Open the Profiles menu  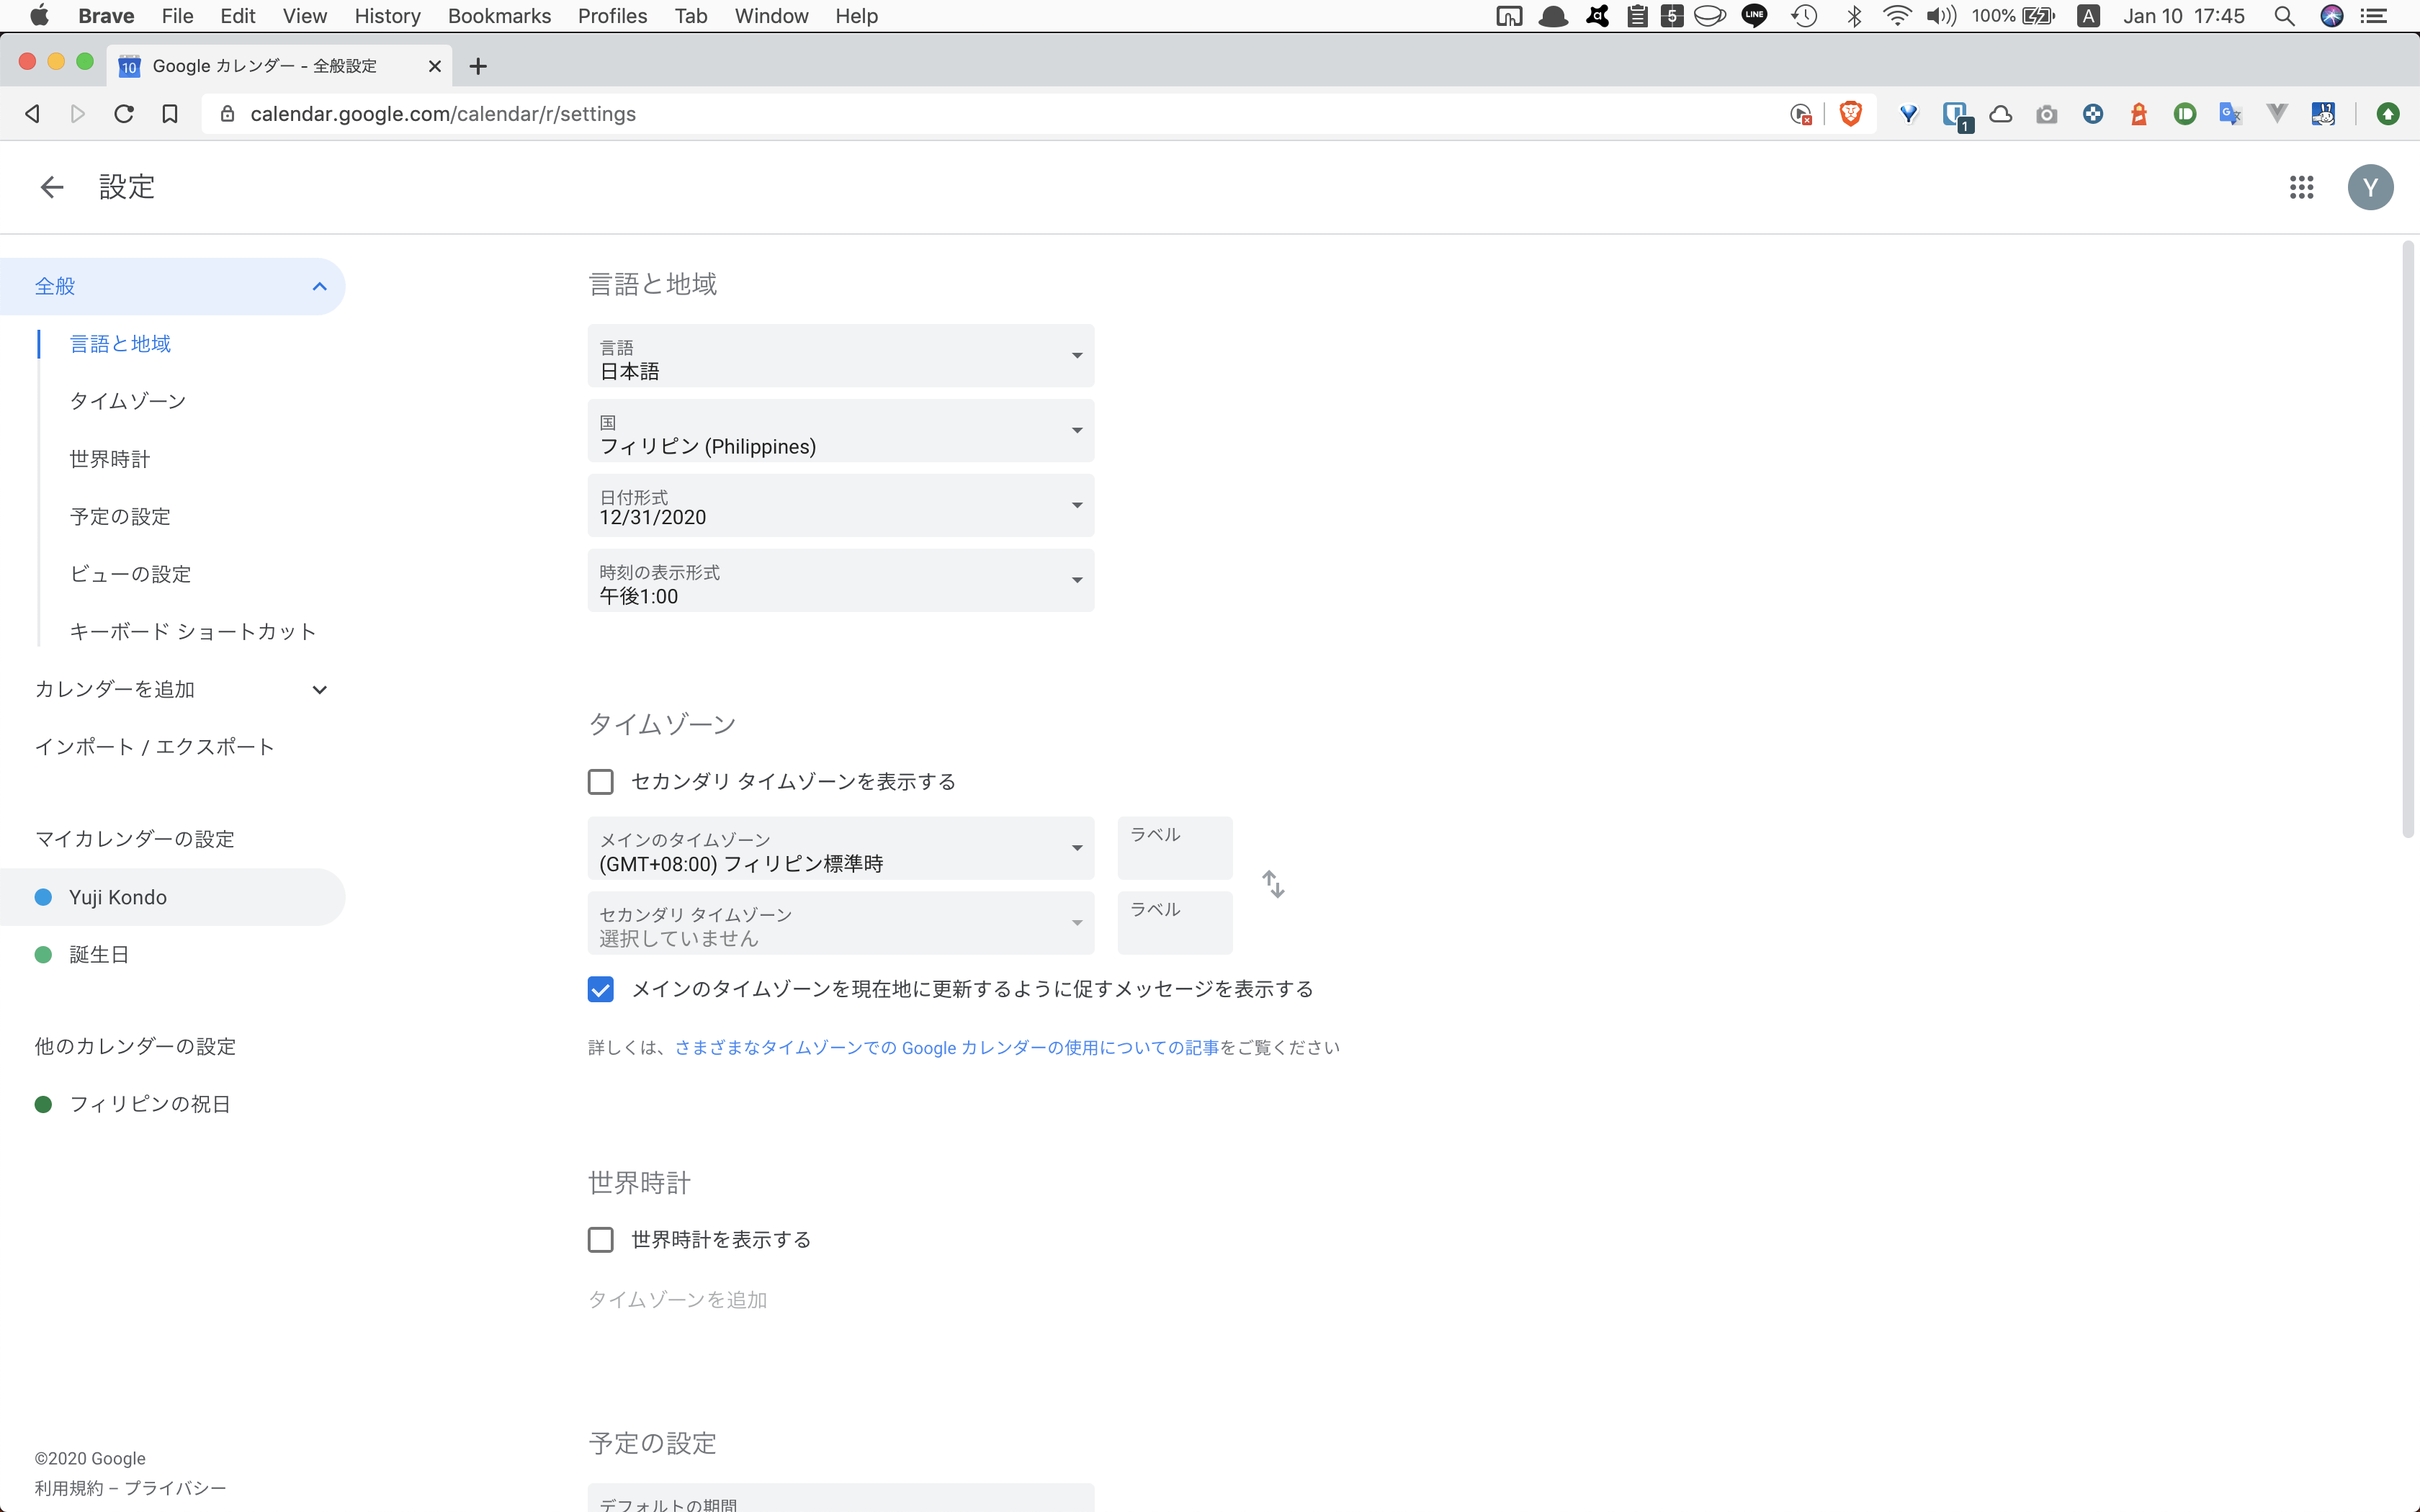[x=612, y=16]
